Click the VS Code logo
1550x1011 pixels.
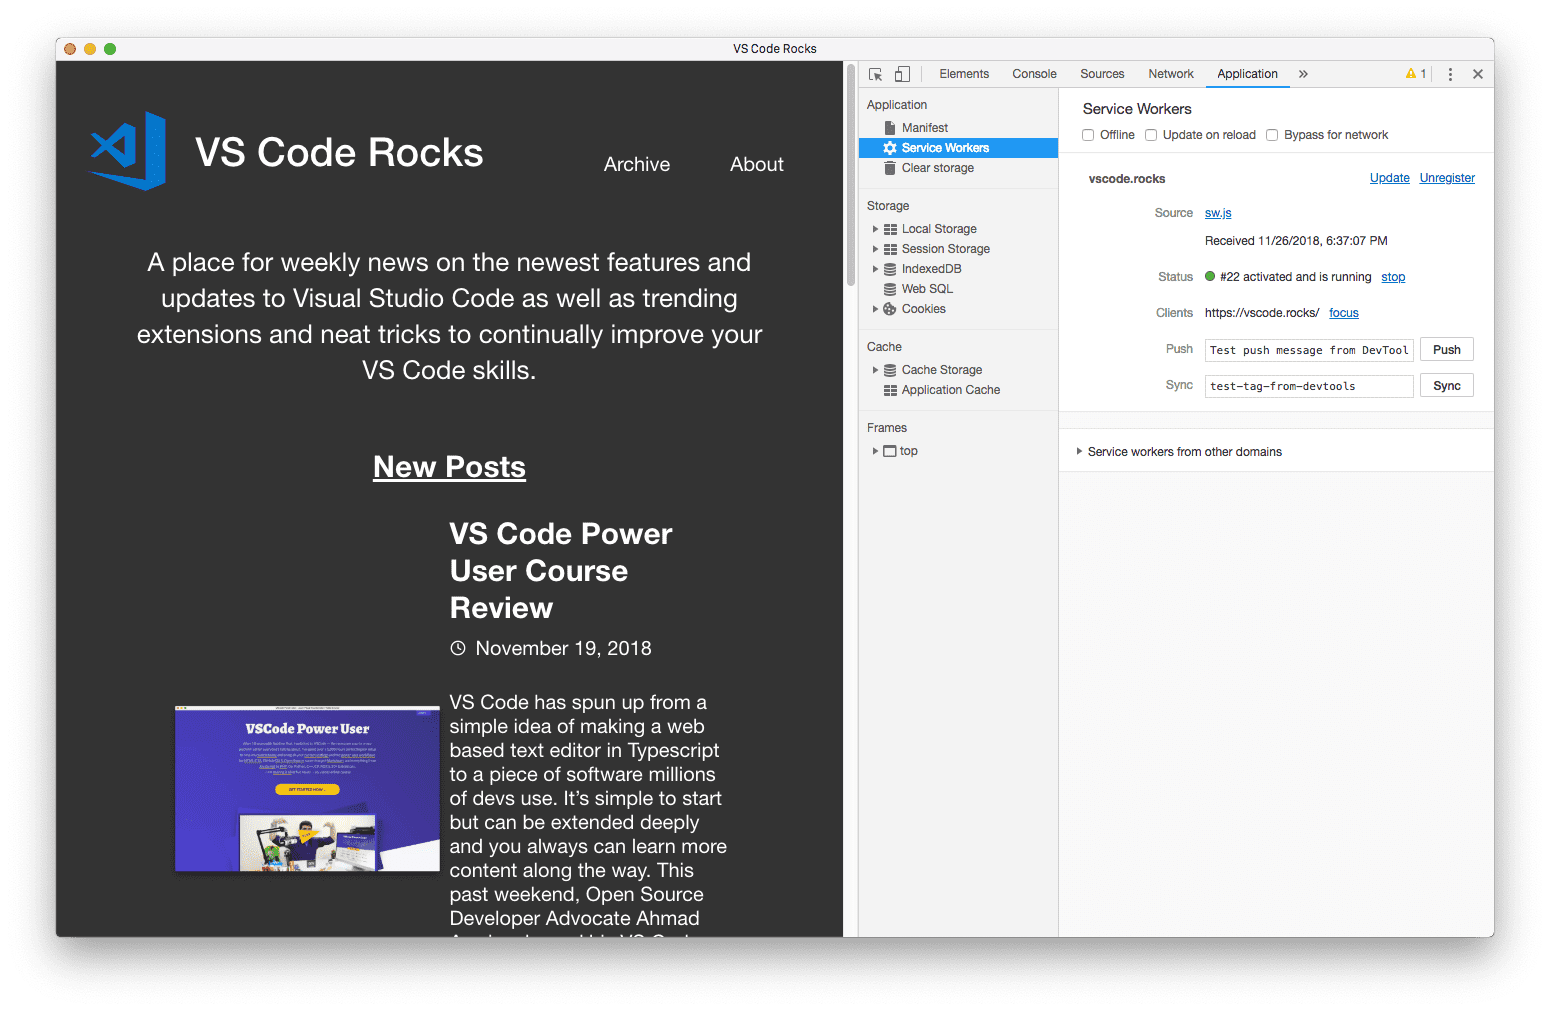pos(130,151)
